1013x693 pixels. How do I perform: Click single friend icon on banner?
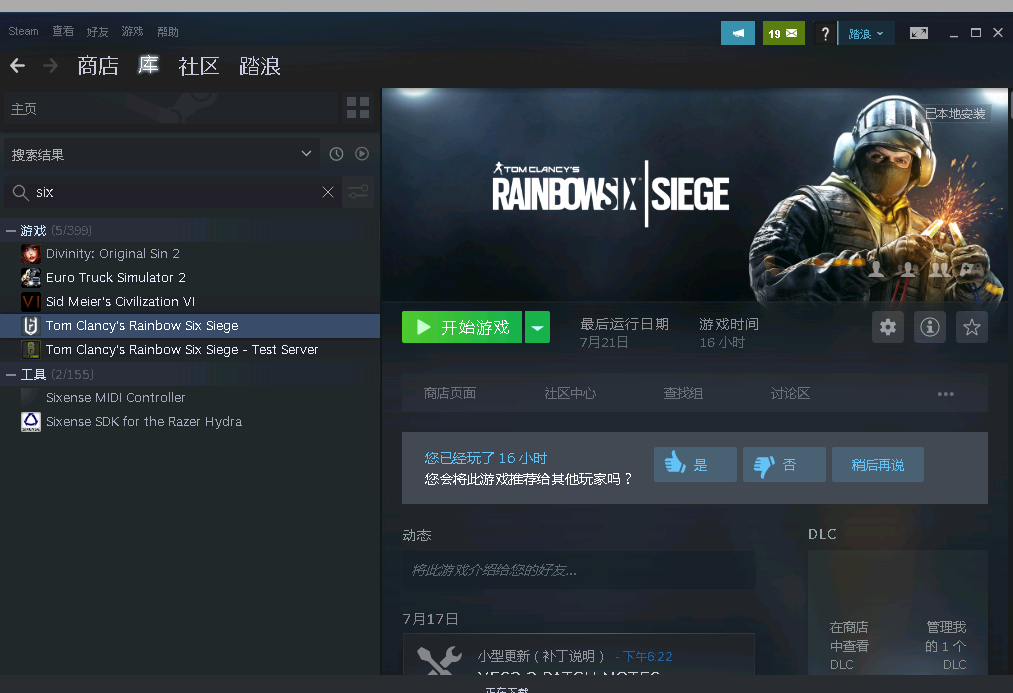[x=876, y=269]
